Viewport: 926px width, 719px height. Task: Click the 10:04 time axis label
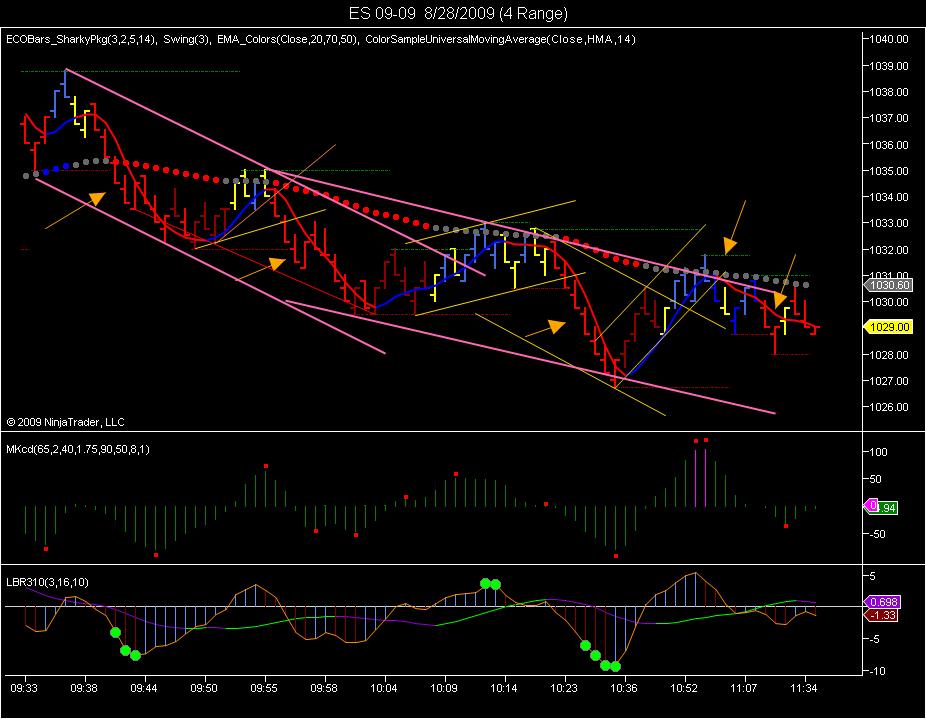[x=384, y=688]
